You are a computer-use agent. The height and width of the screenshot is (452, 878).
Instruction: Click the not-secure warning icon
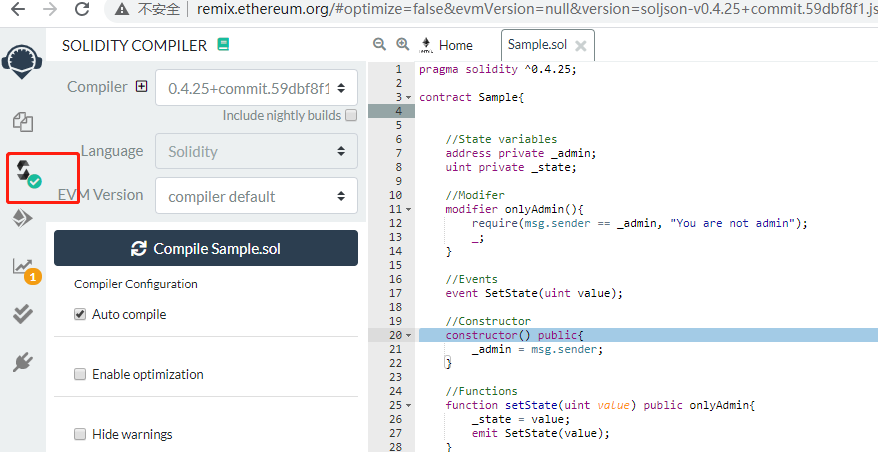(x=122, y=9)
